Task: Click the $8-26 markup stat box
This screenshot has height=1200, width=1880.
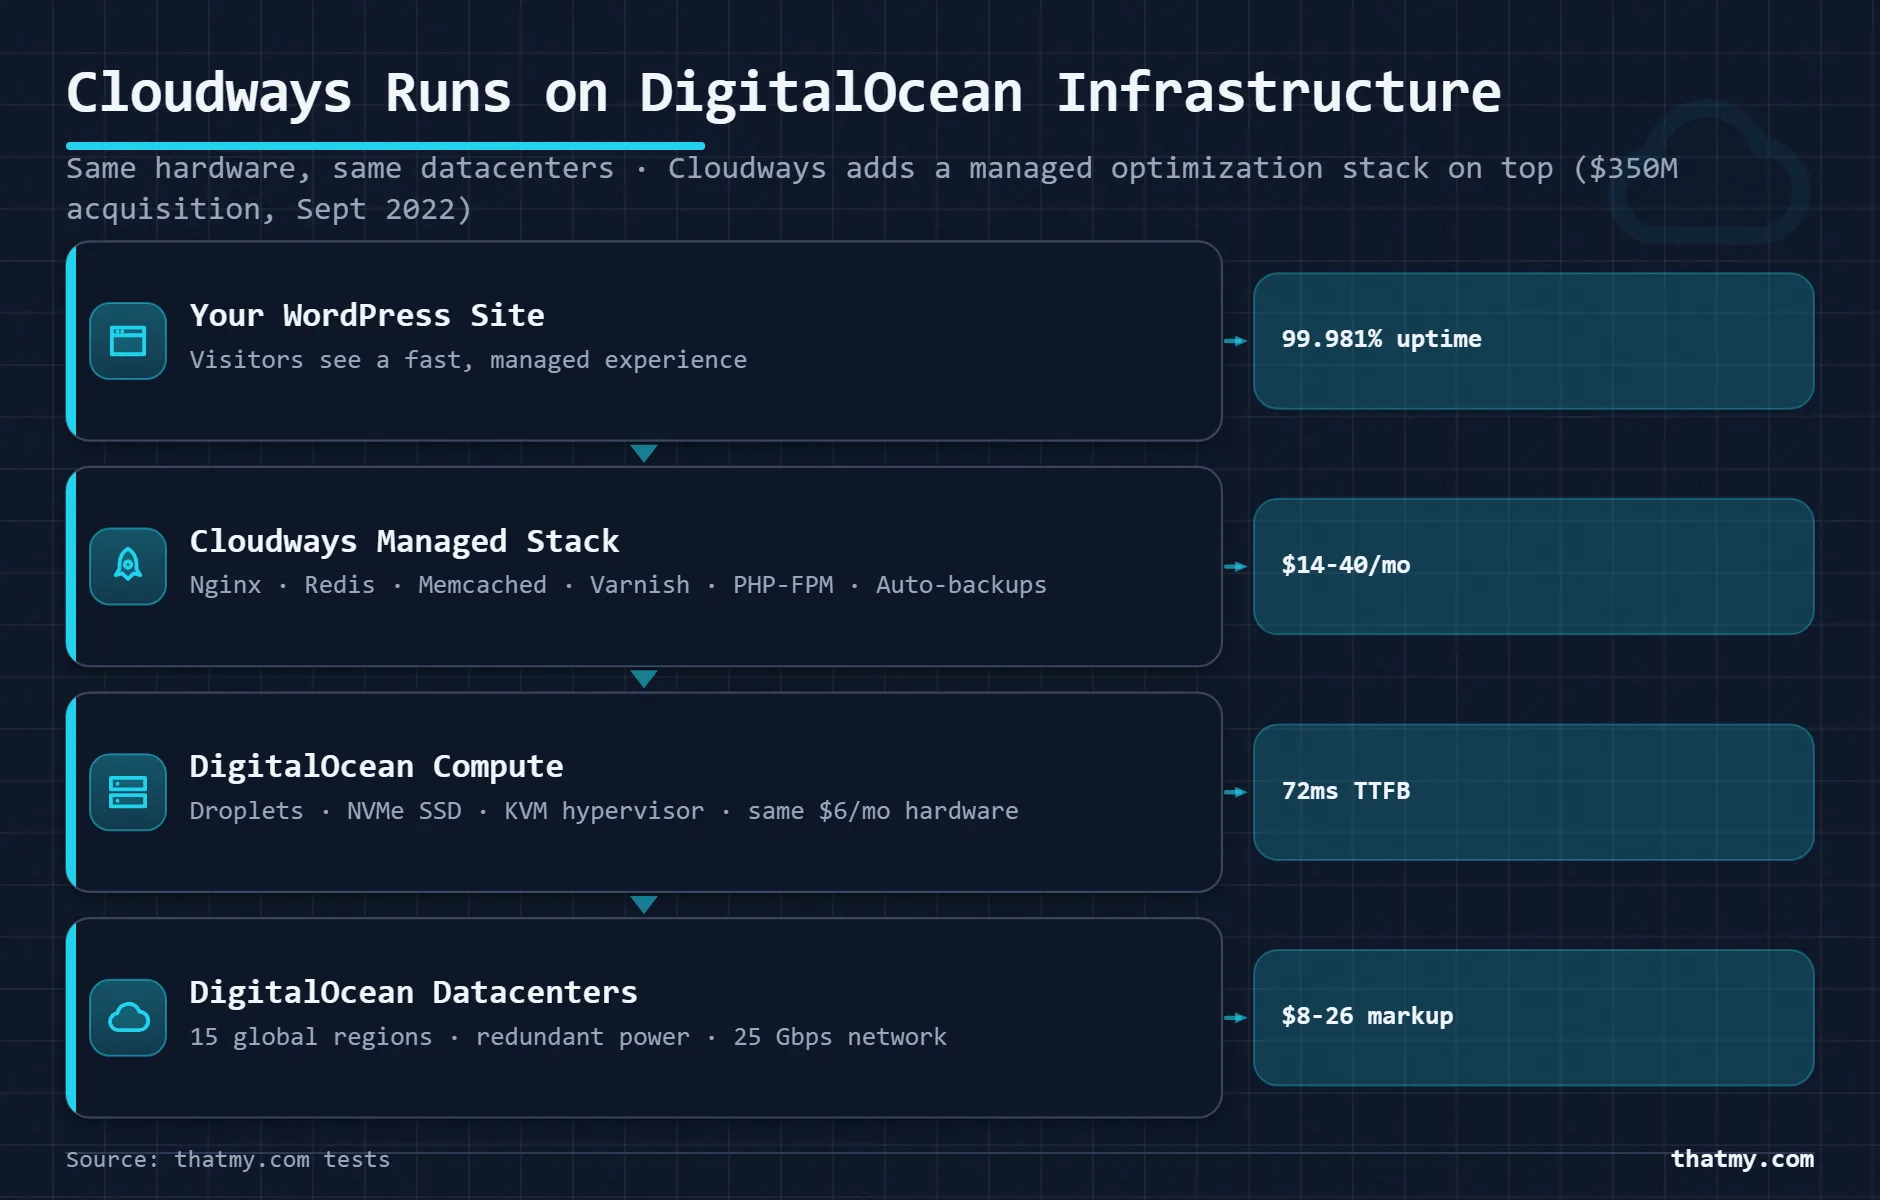Action: tap(1533, 1017)
